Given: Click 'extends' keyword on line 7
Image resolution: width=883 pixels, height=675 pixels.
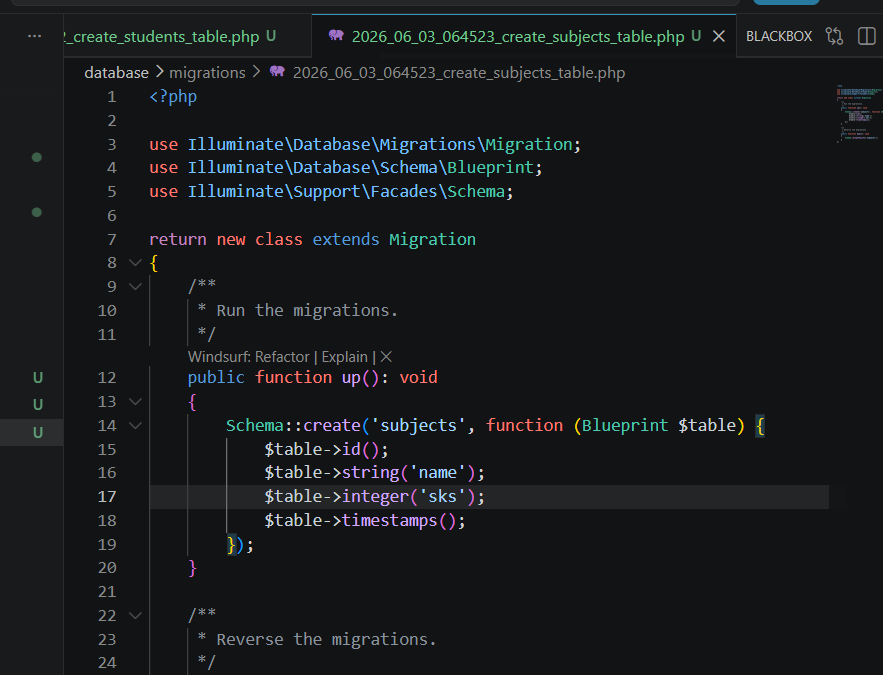Looking at the screenshot, I should point(346,240).
